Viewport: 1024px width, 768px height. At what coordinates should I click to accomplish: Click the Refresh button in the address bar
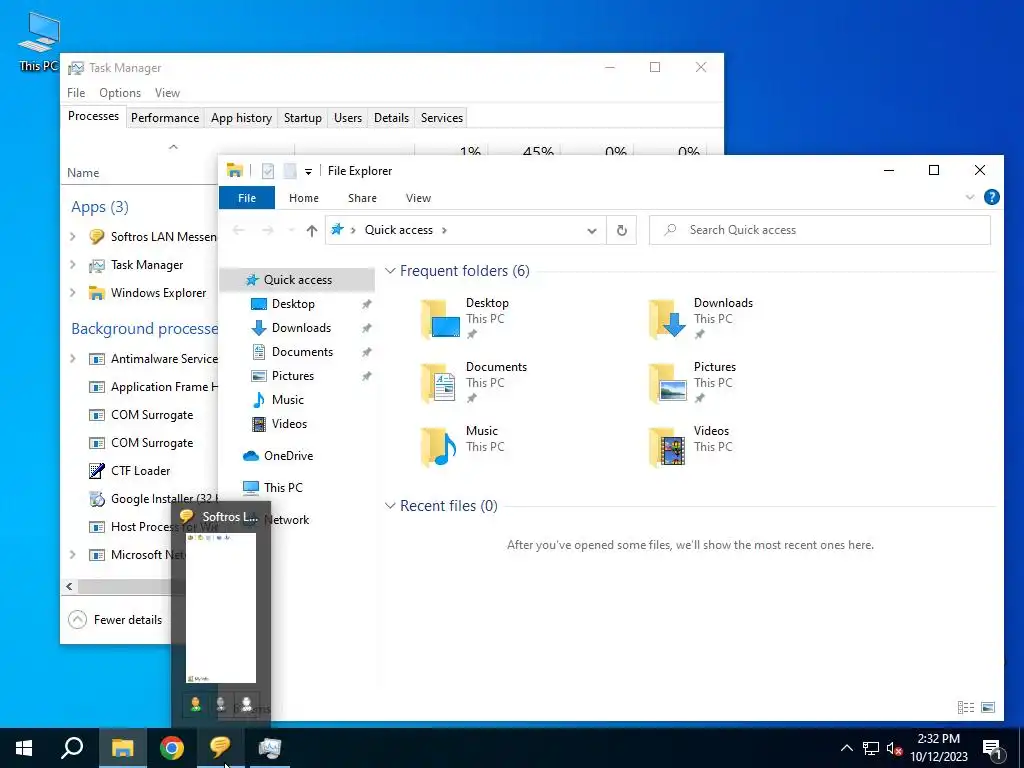click(622, 230)
